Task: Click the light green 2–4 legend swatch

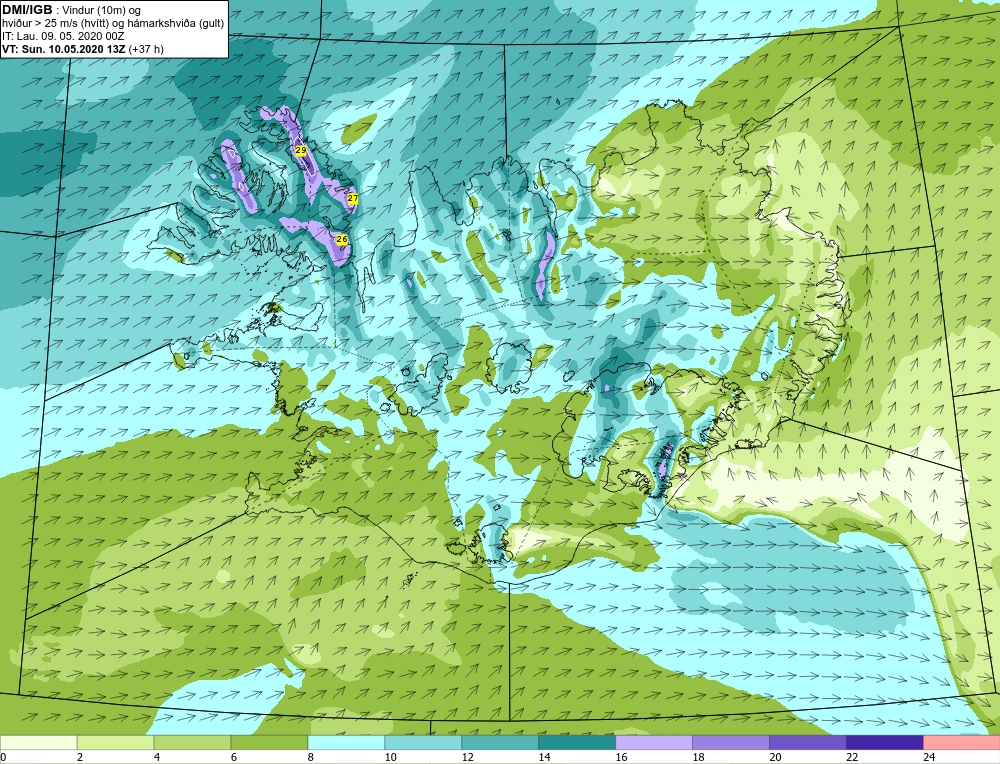Action: (115, 742)
